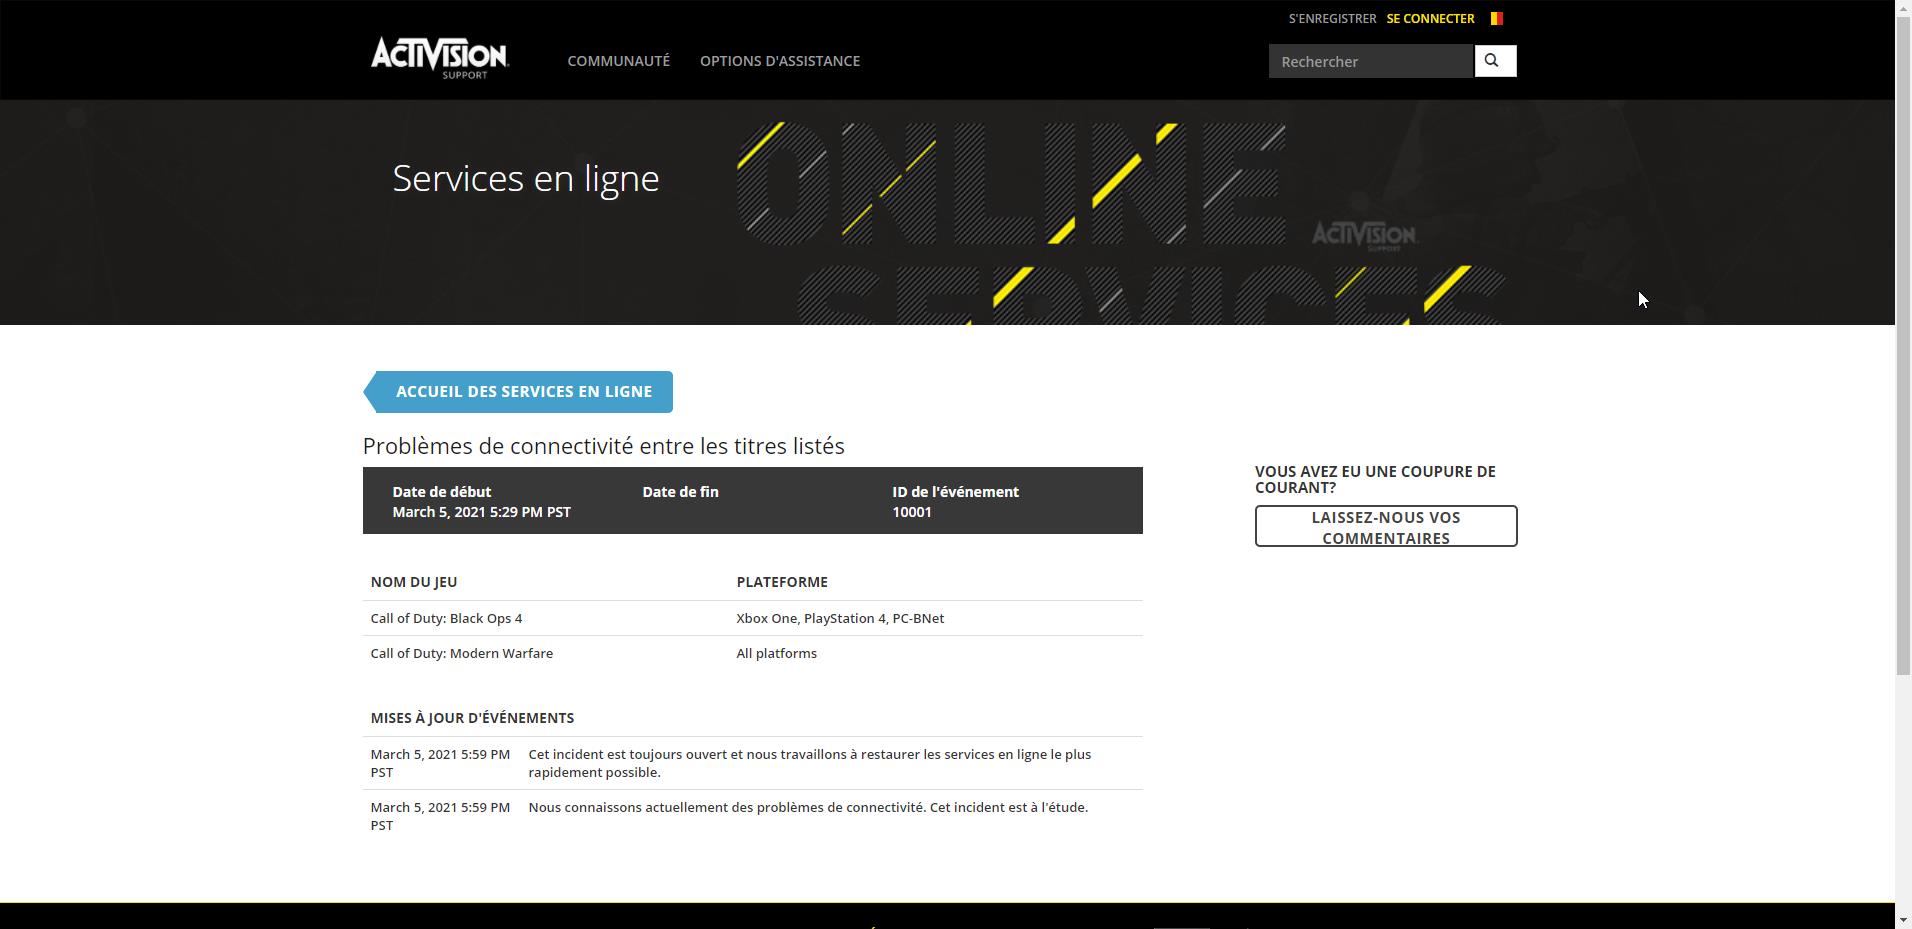Image resolution: width=1912 pixels, height=929 pixels.
Task: Open the Communauté menu
Action: [618, 61]
